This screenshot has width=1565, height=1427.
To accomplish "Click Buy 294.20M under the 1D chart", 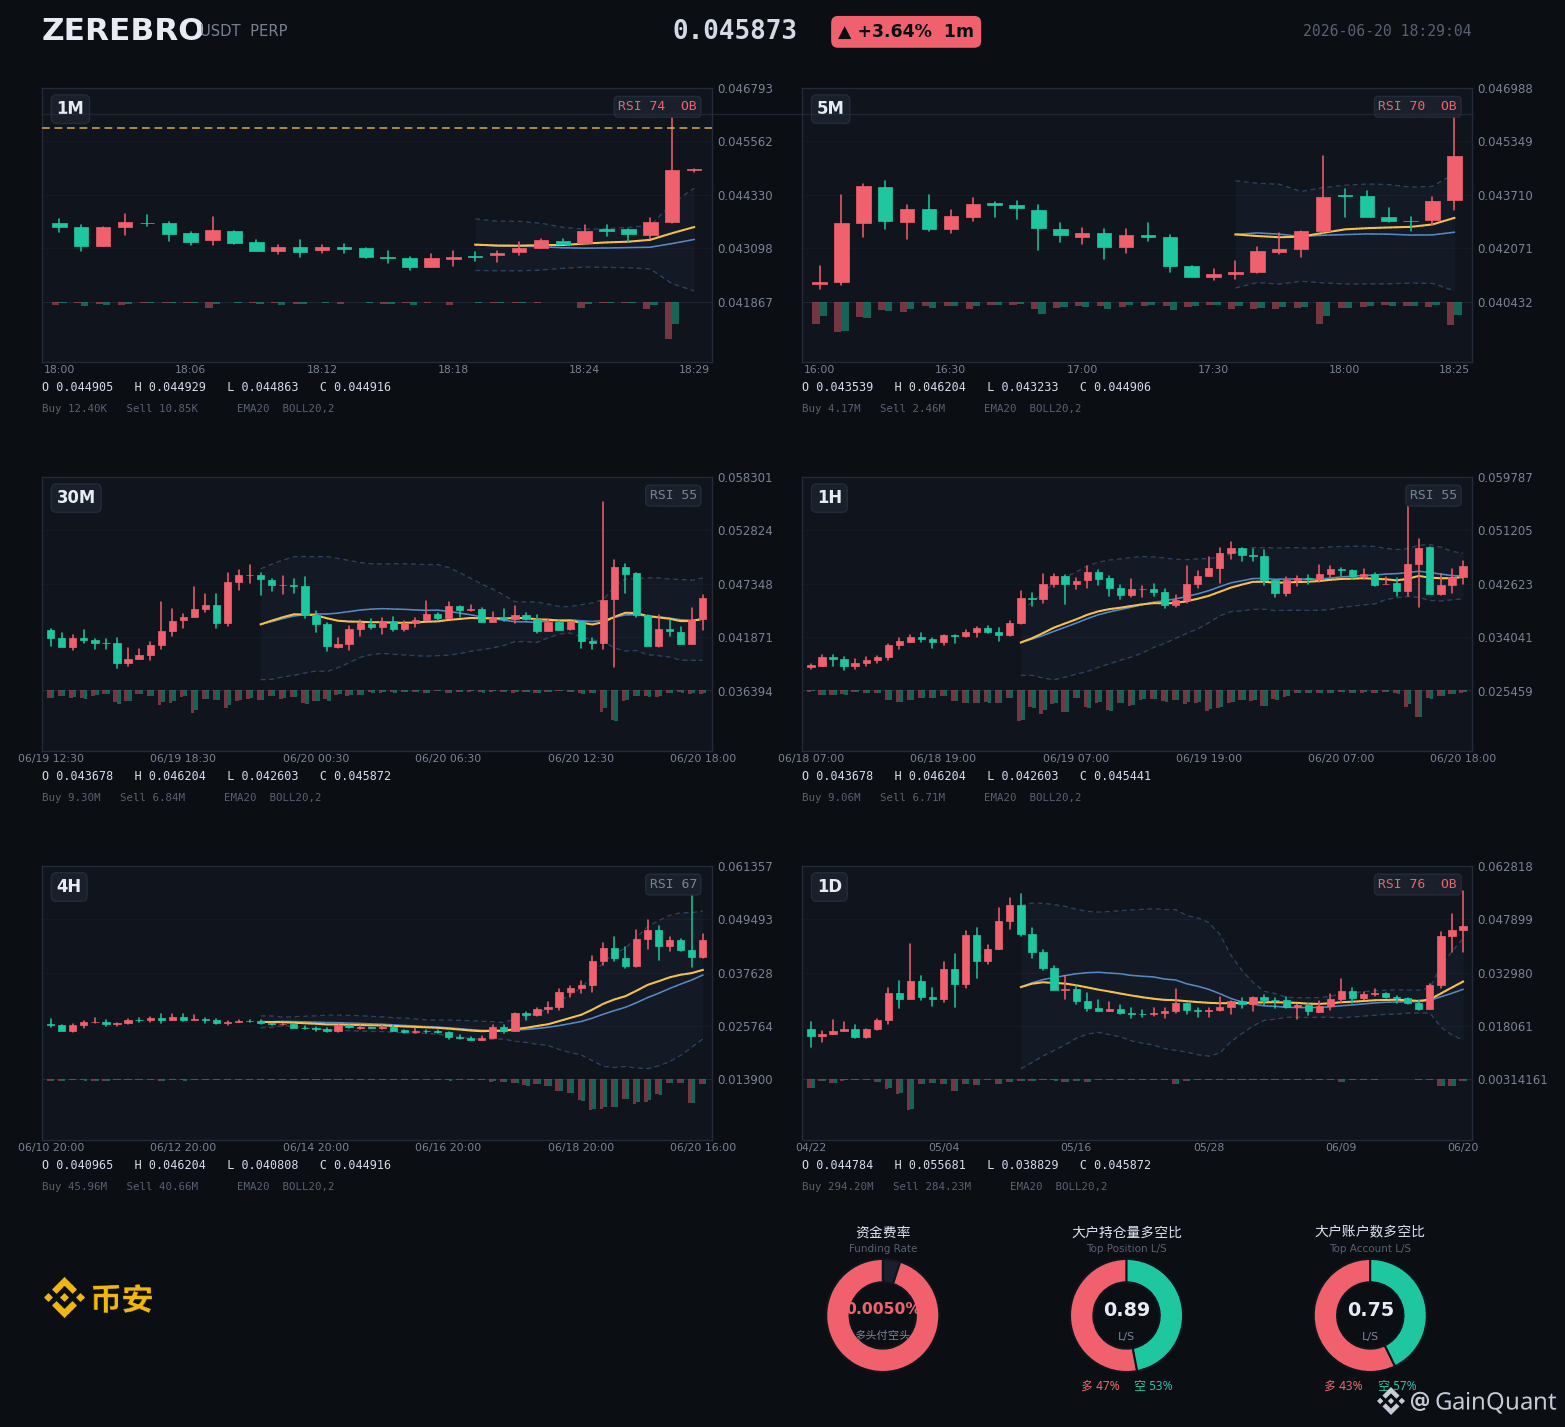I will (x=838, y=1186).
